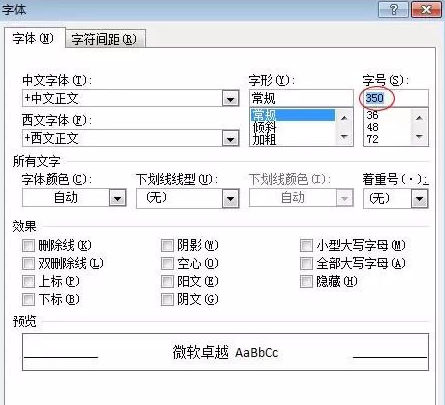Open the 中文字体 dropdown
The image size is (445, 405).
230,99
